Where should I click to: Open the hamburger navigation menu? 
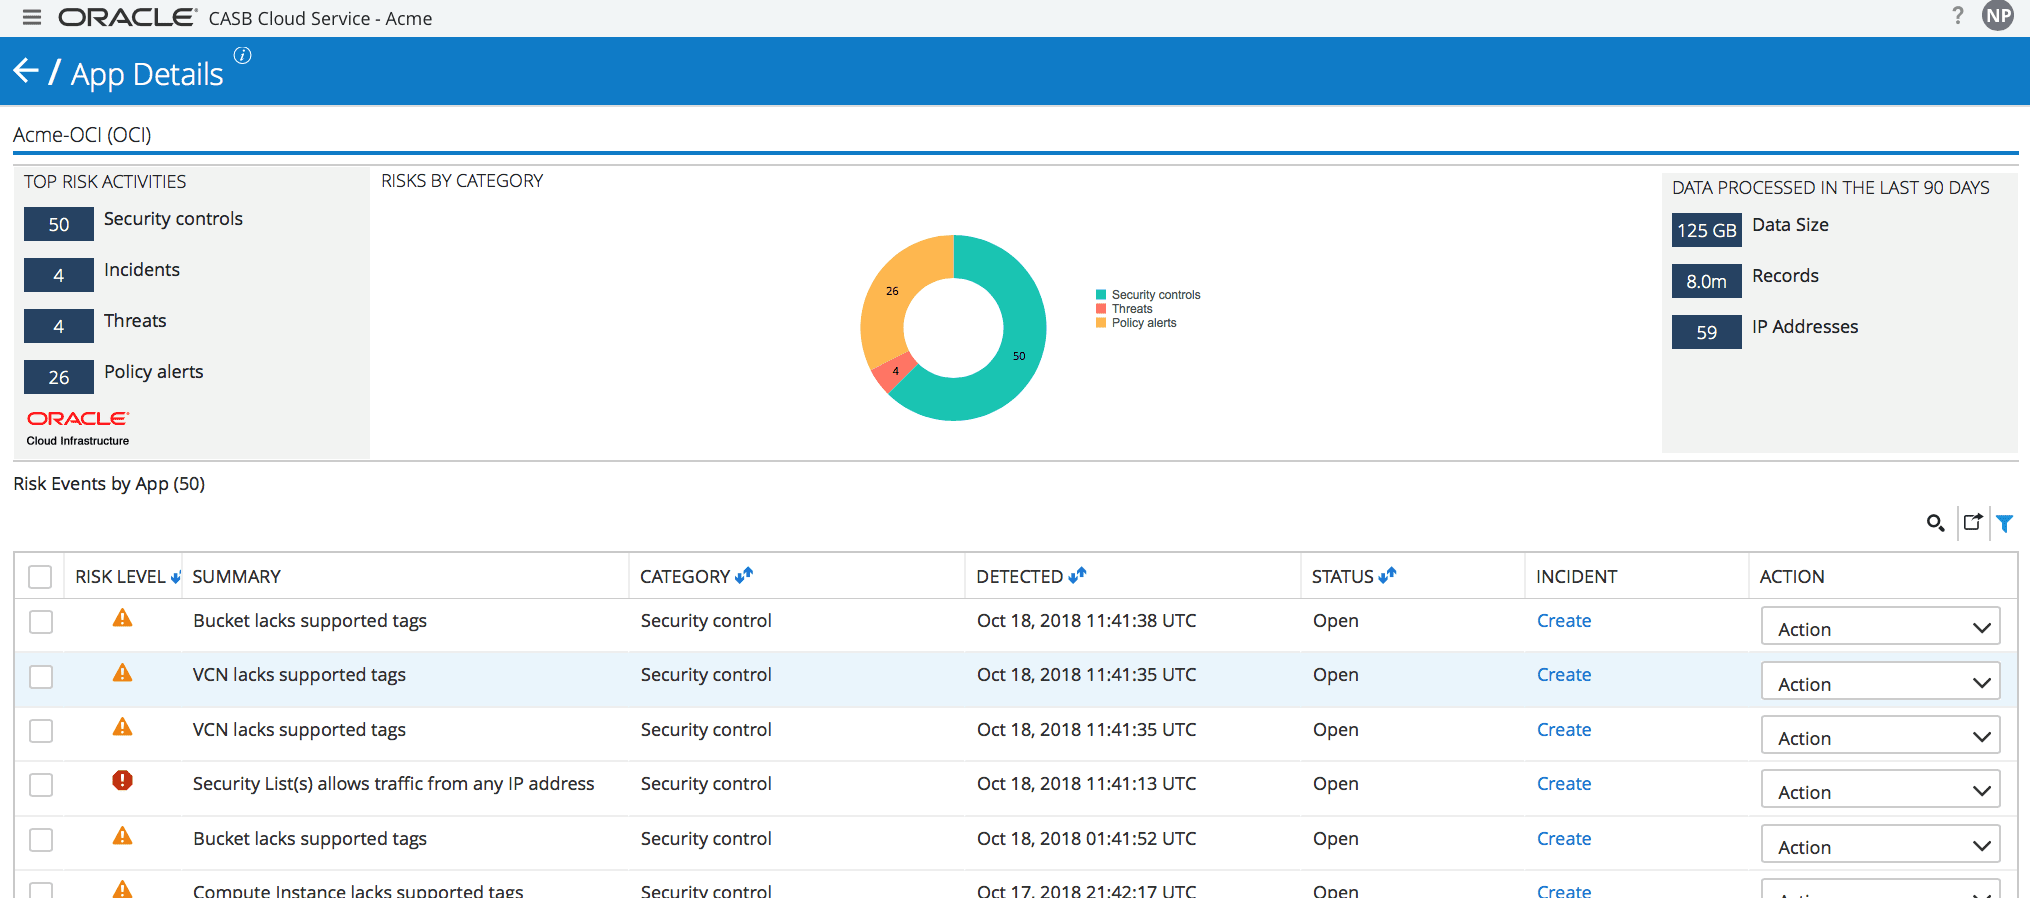tap(32, 17)
